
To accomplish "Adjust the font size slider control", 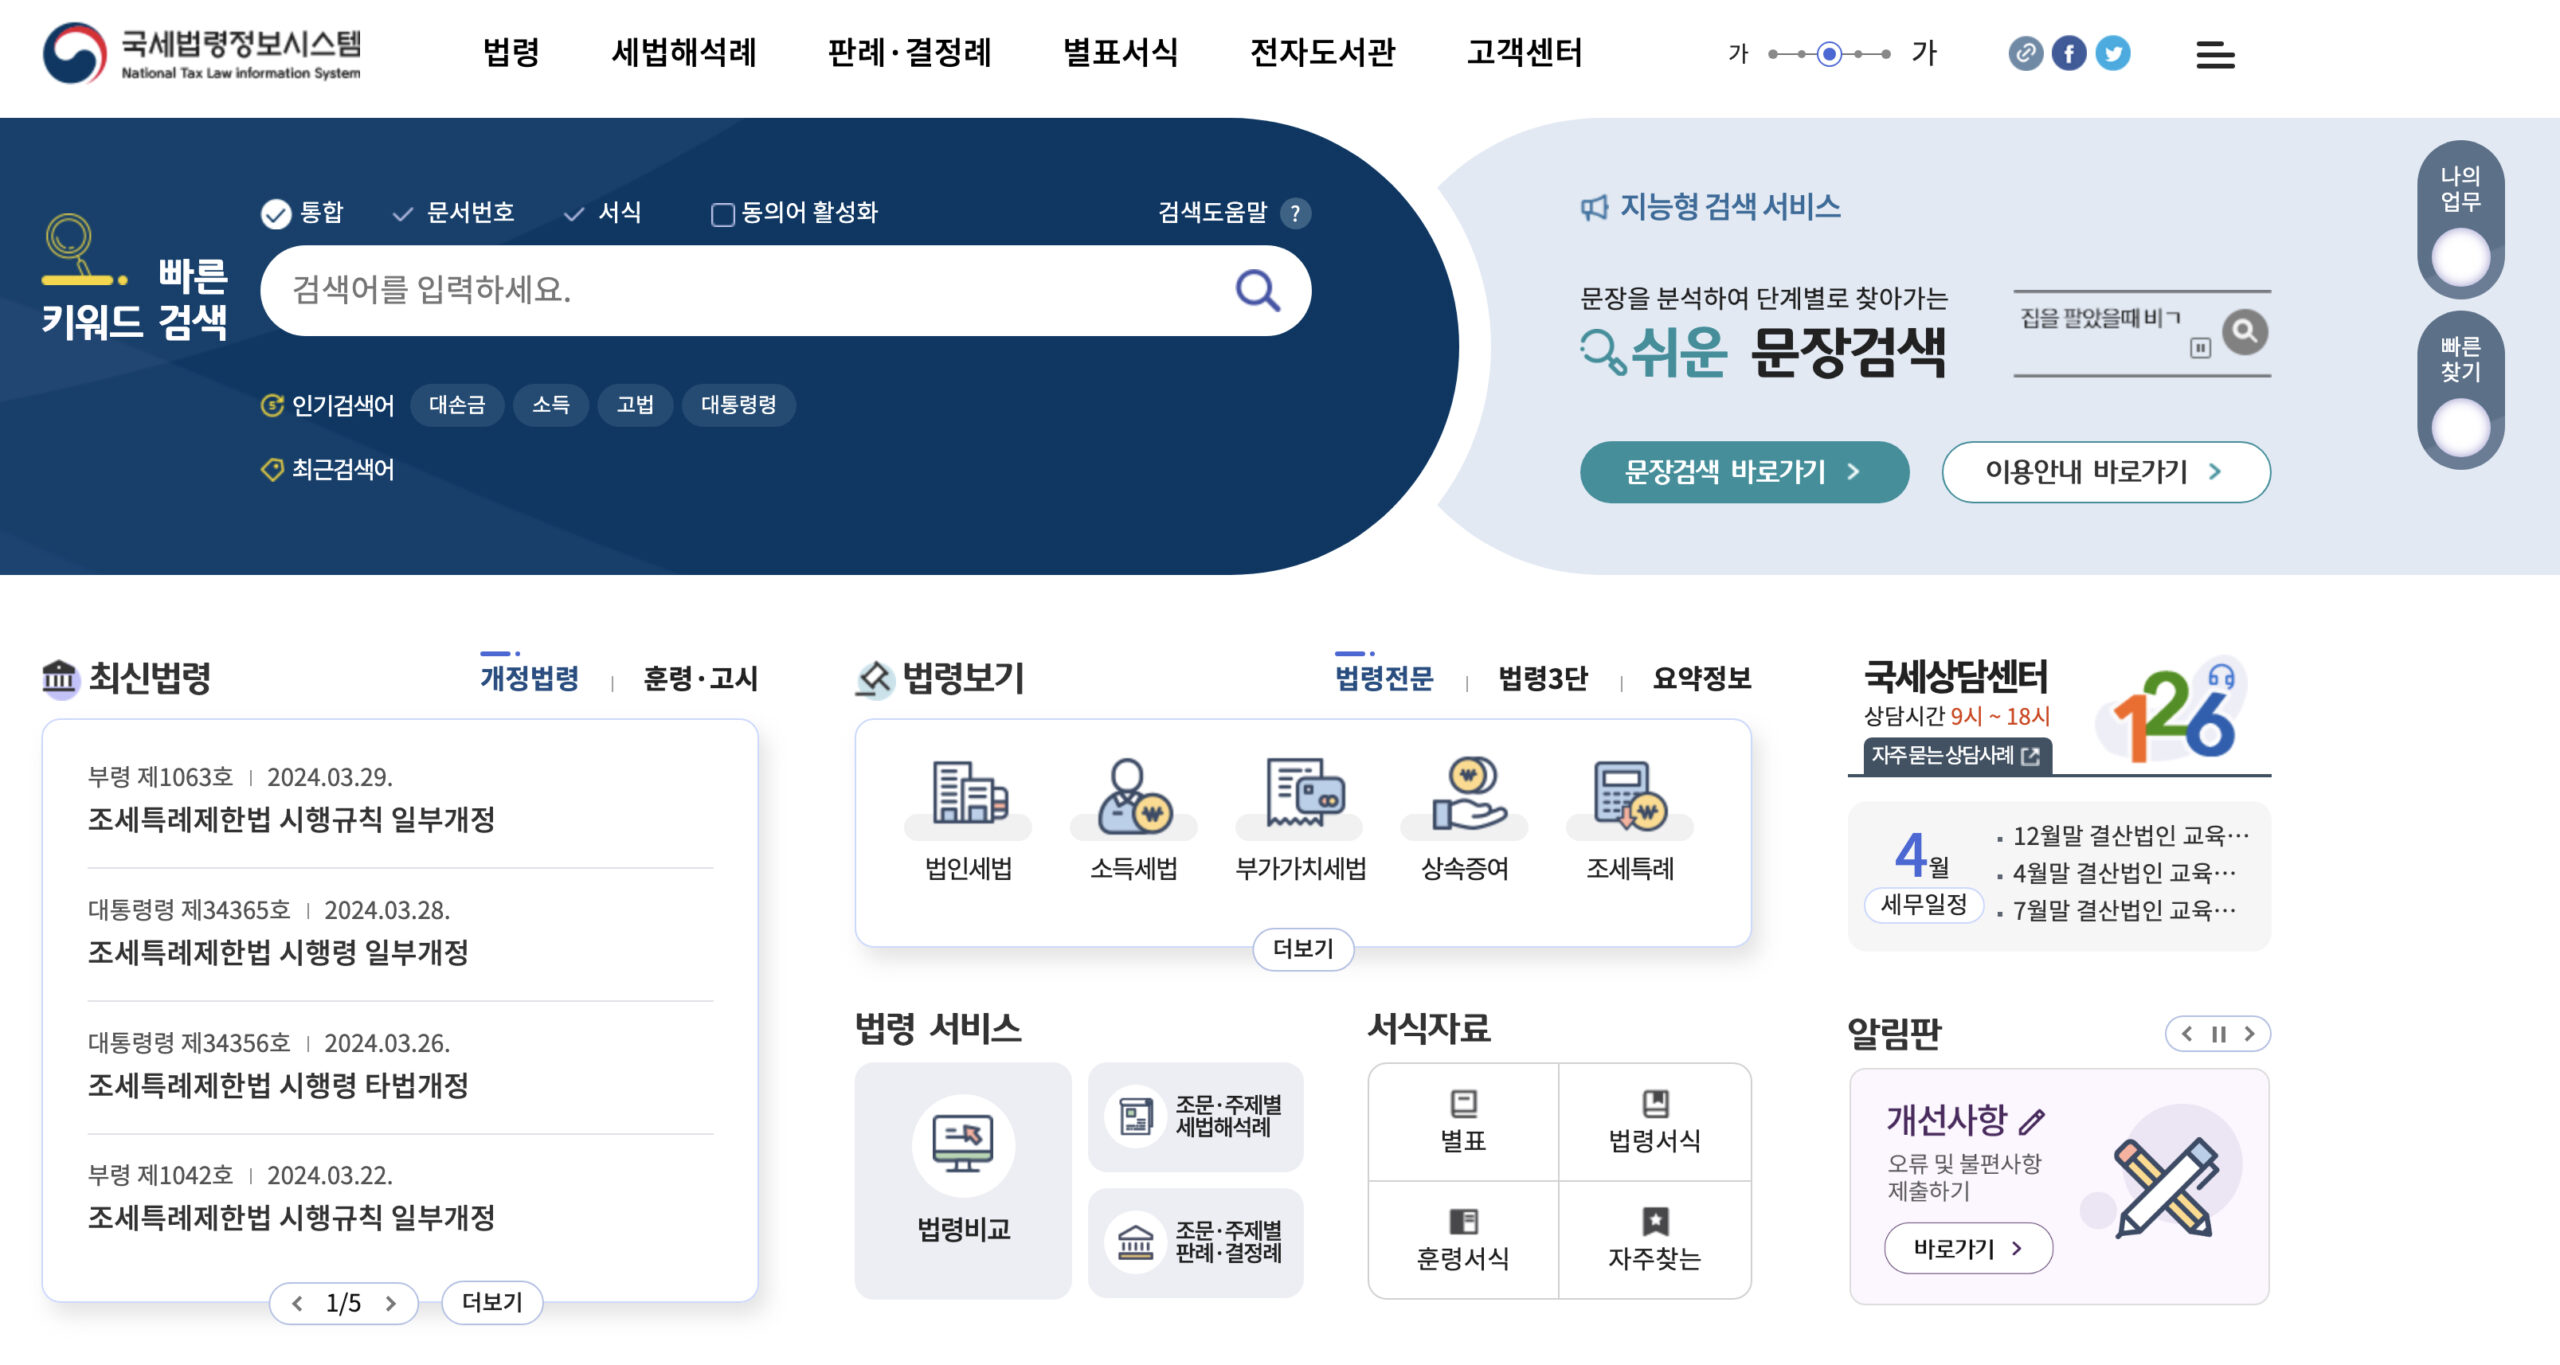I will tap(1829, 55).
